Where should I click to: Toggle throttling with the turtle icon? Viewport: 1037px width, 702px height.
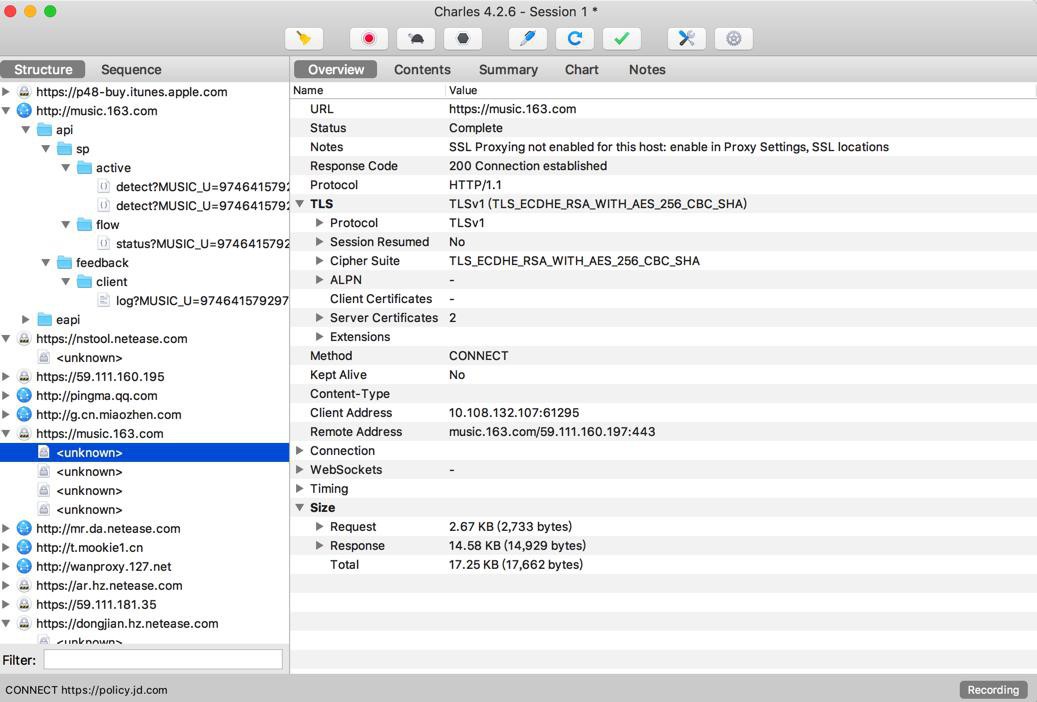coord(415,38)
